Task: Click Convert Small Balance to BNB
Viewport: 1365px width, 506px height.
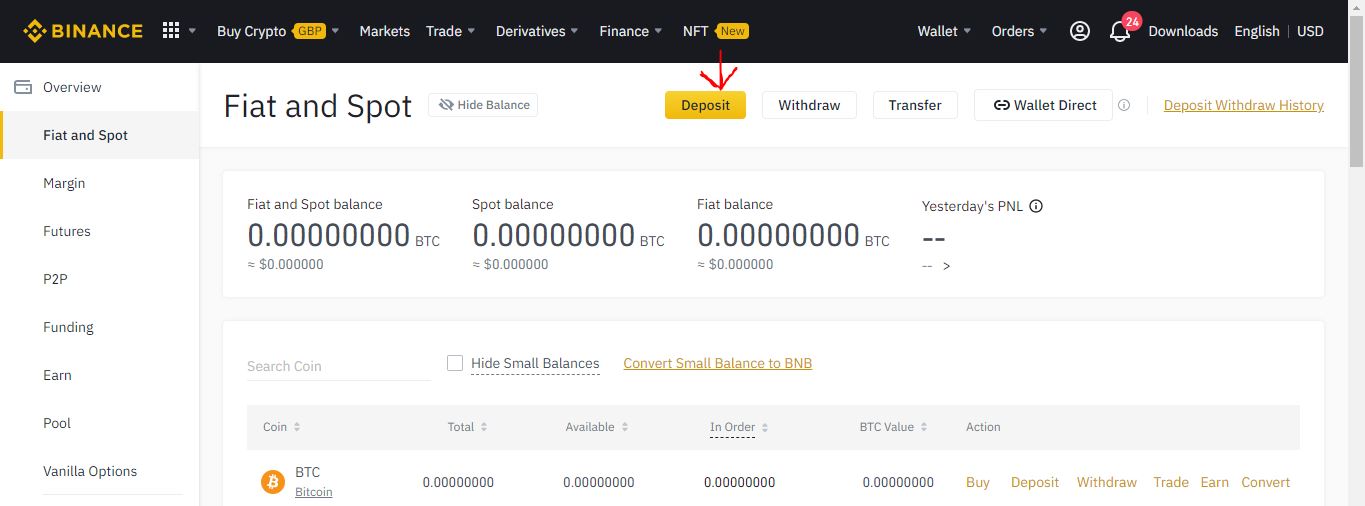Action: pyautogui.click(x=718, y=363)
